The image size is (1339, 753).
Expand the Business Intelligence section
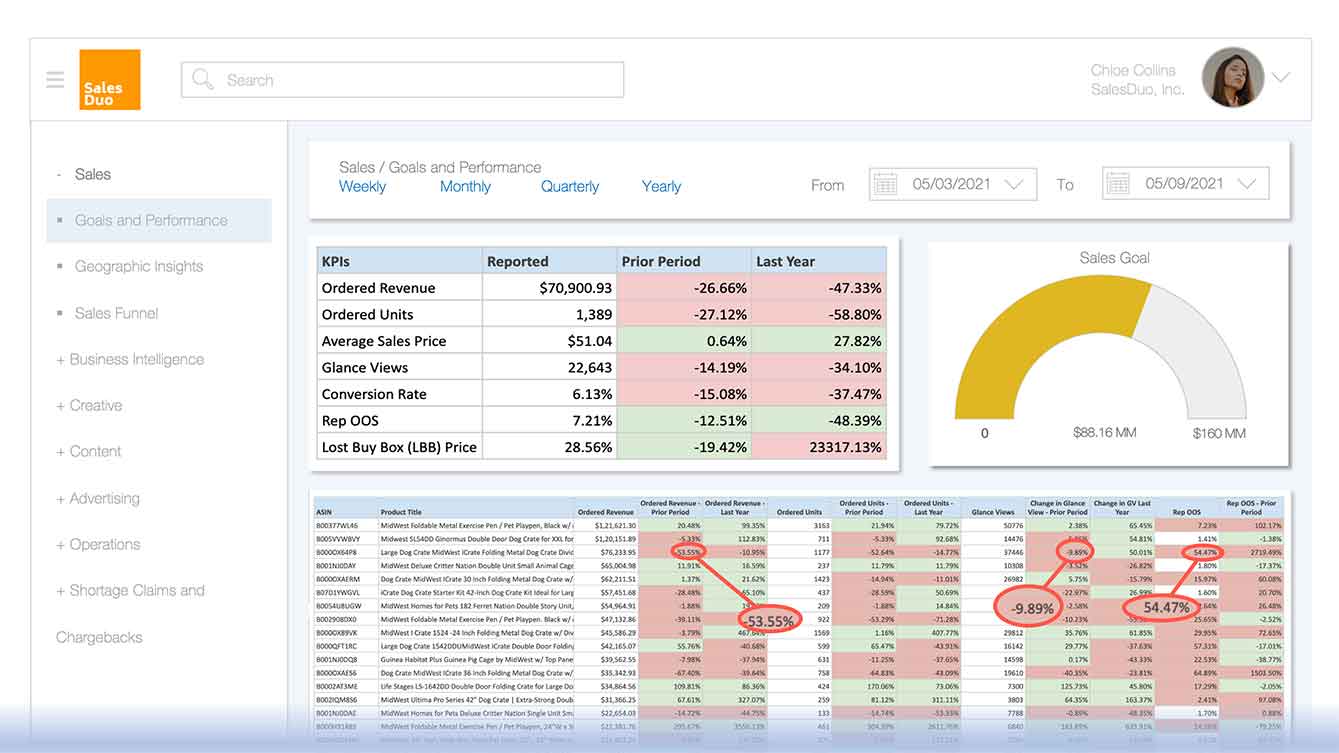(130, 359)
